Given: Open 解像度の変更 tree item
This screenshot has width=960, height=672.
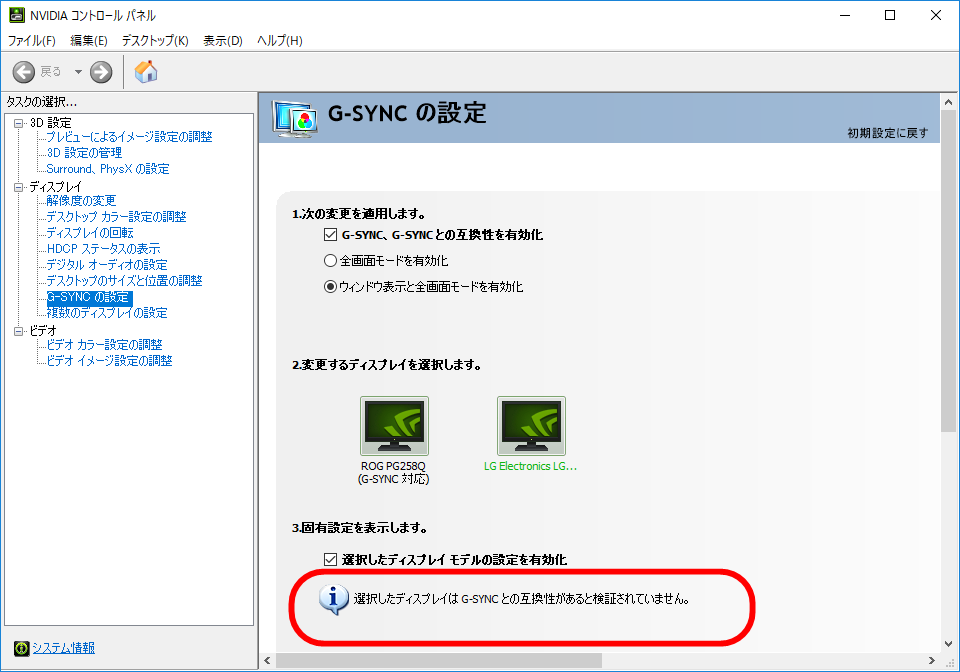Looking at the screenshot, I should [x=81, y=200].
